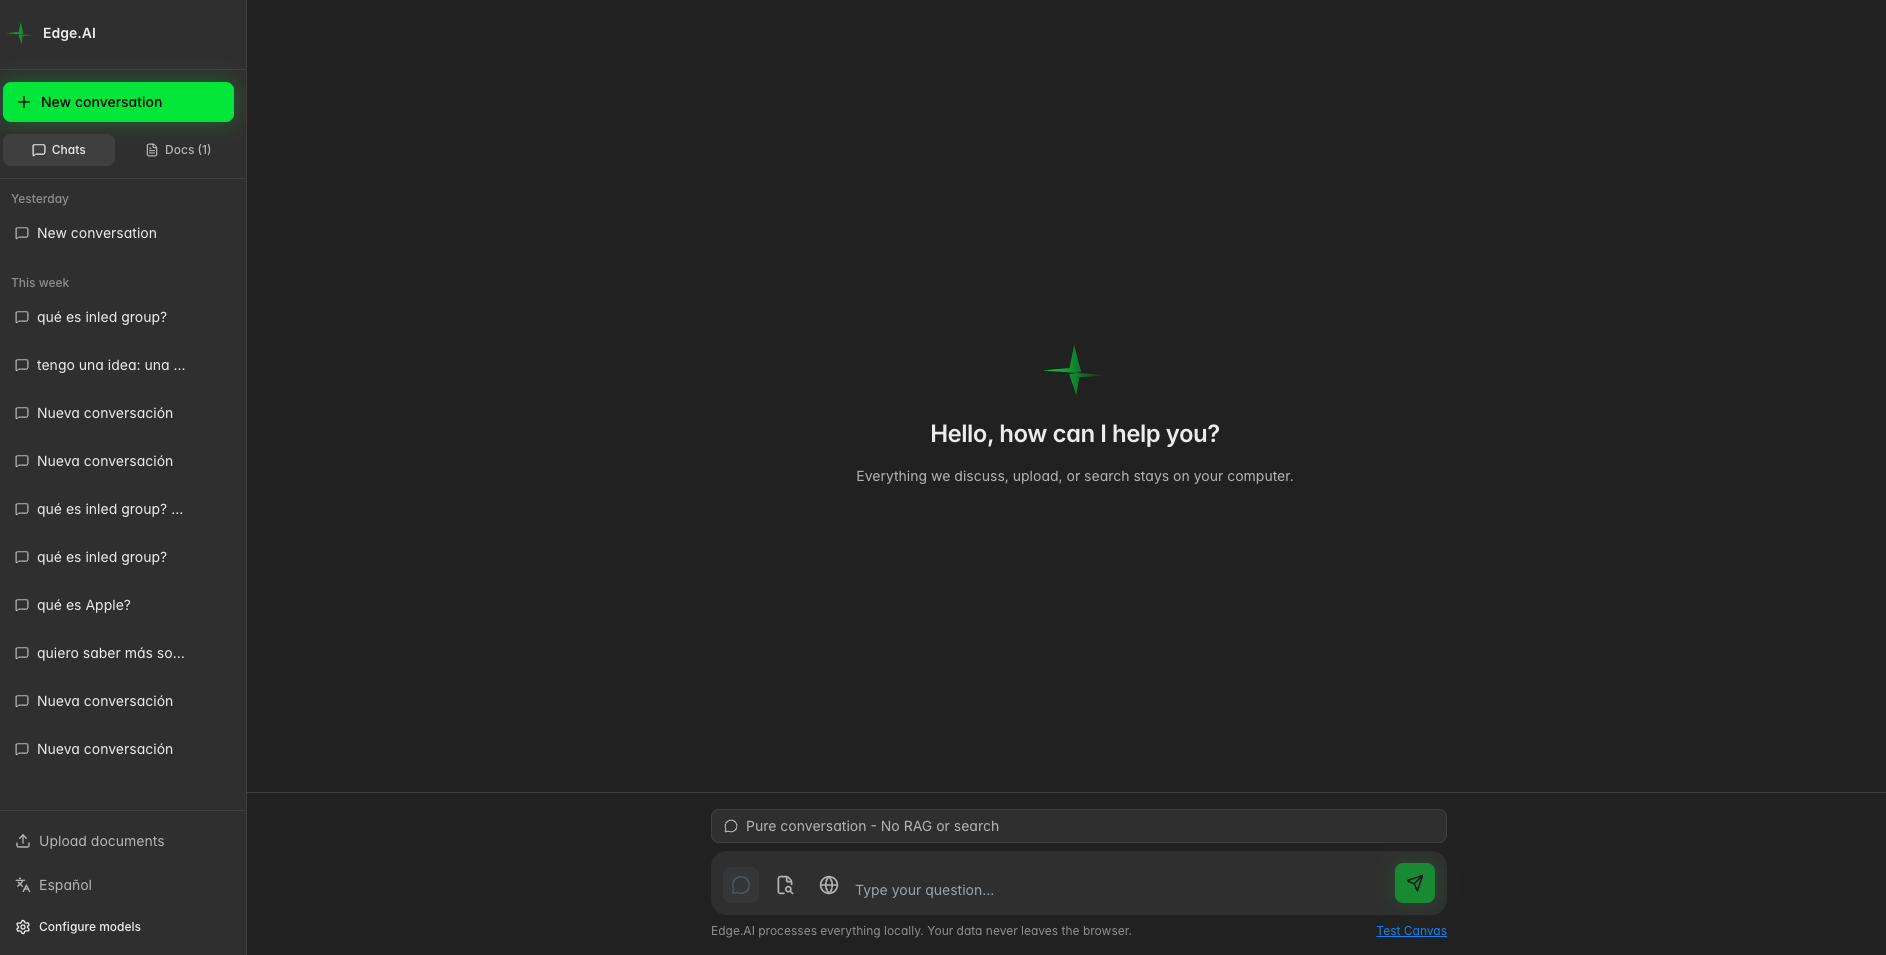Open the 'qué es Apple?' conversation
The height and width of the screenshot is (955, 1886).
tap(84, 605)
